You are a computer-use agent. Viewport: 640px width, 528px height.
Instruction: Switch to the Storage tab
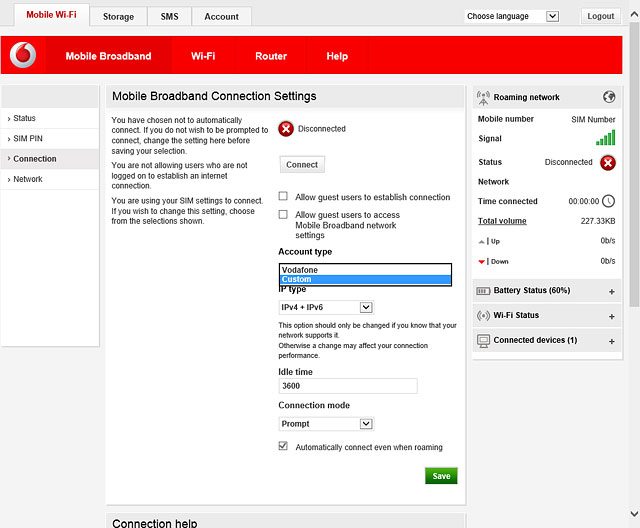click(x=118, y=17)
